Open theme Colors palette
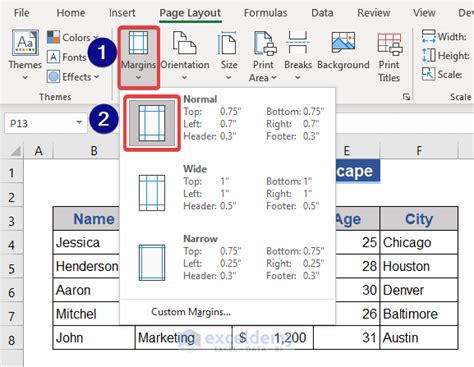474x367 pixels. click(x=72, y=37)
